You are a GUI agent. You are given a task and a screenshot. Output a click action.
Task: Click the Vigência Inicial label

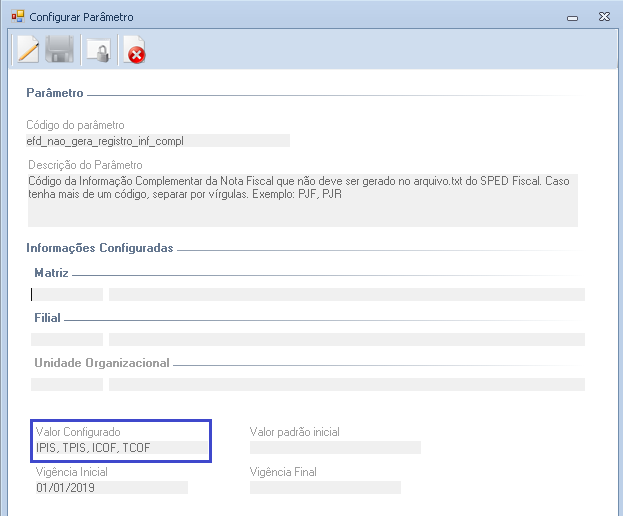(72, 472)
